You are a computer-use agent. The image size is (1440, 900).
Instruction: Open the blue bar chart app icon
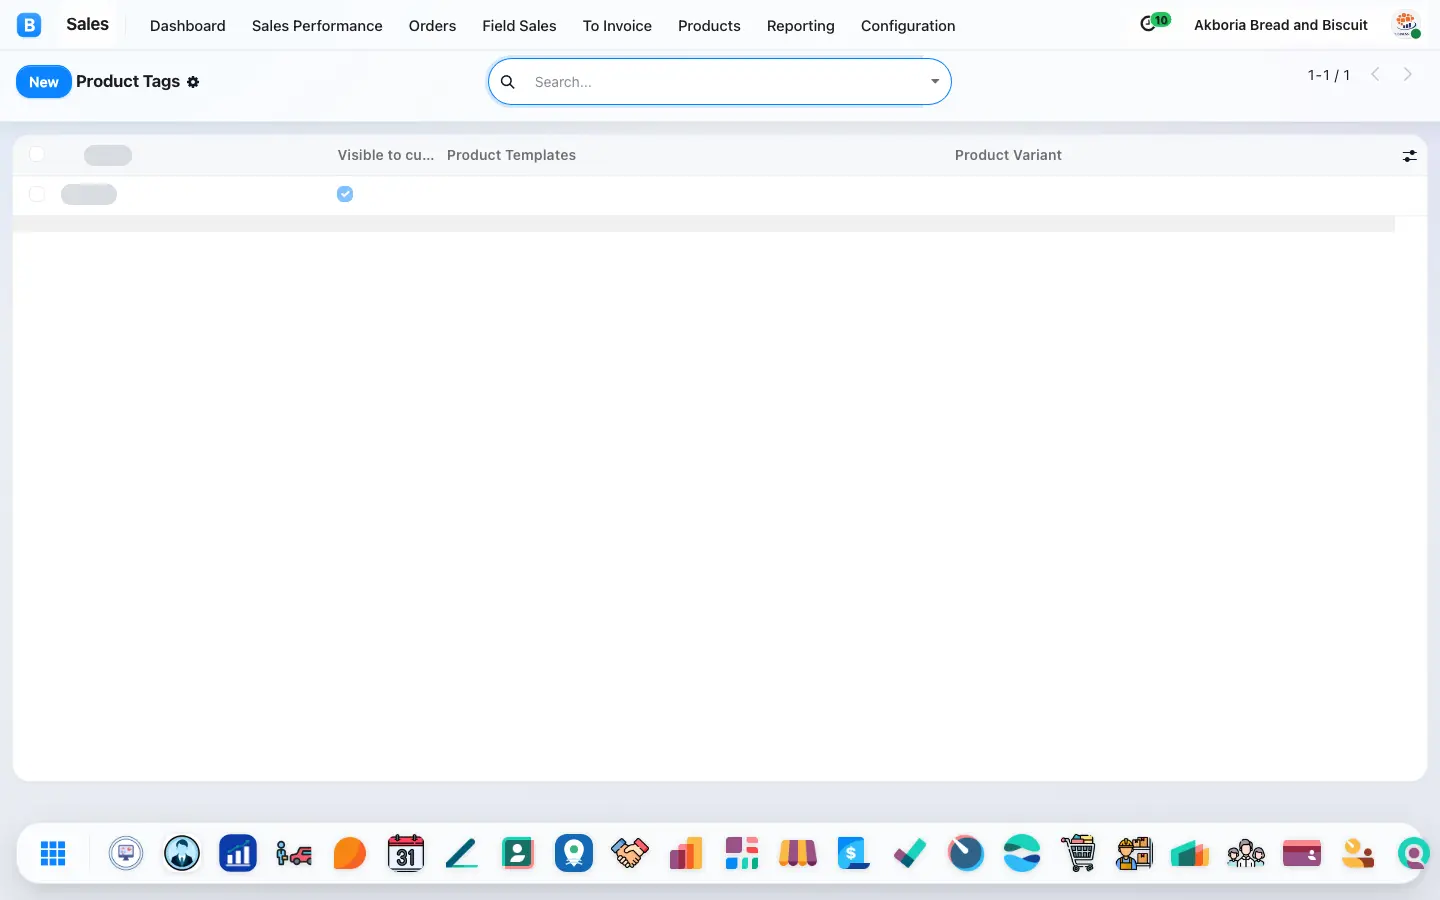tap(238, 853)
